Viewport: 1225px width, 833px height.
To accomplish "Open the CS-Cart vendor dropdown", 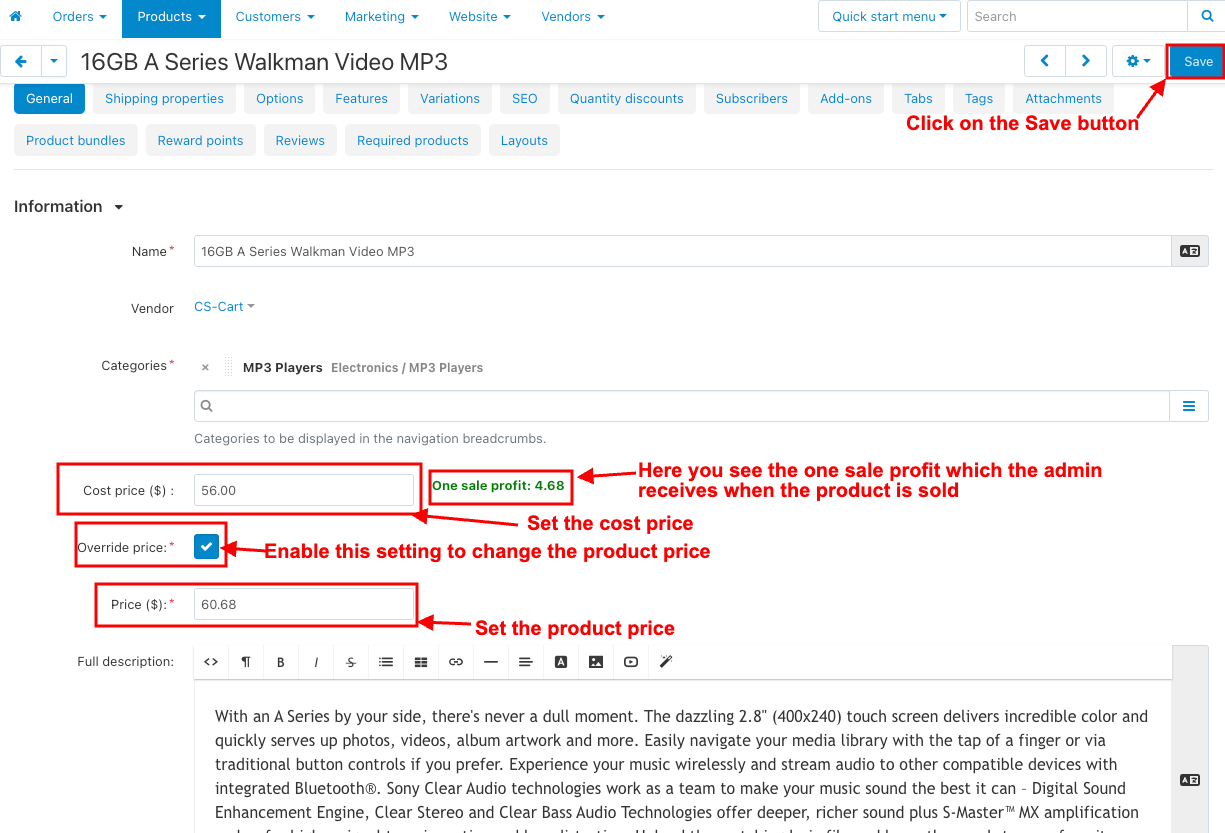I will pos(224,307).
